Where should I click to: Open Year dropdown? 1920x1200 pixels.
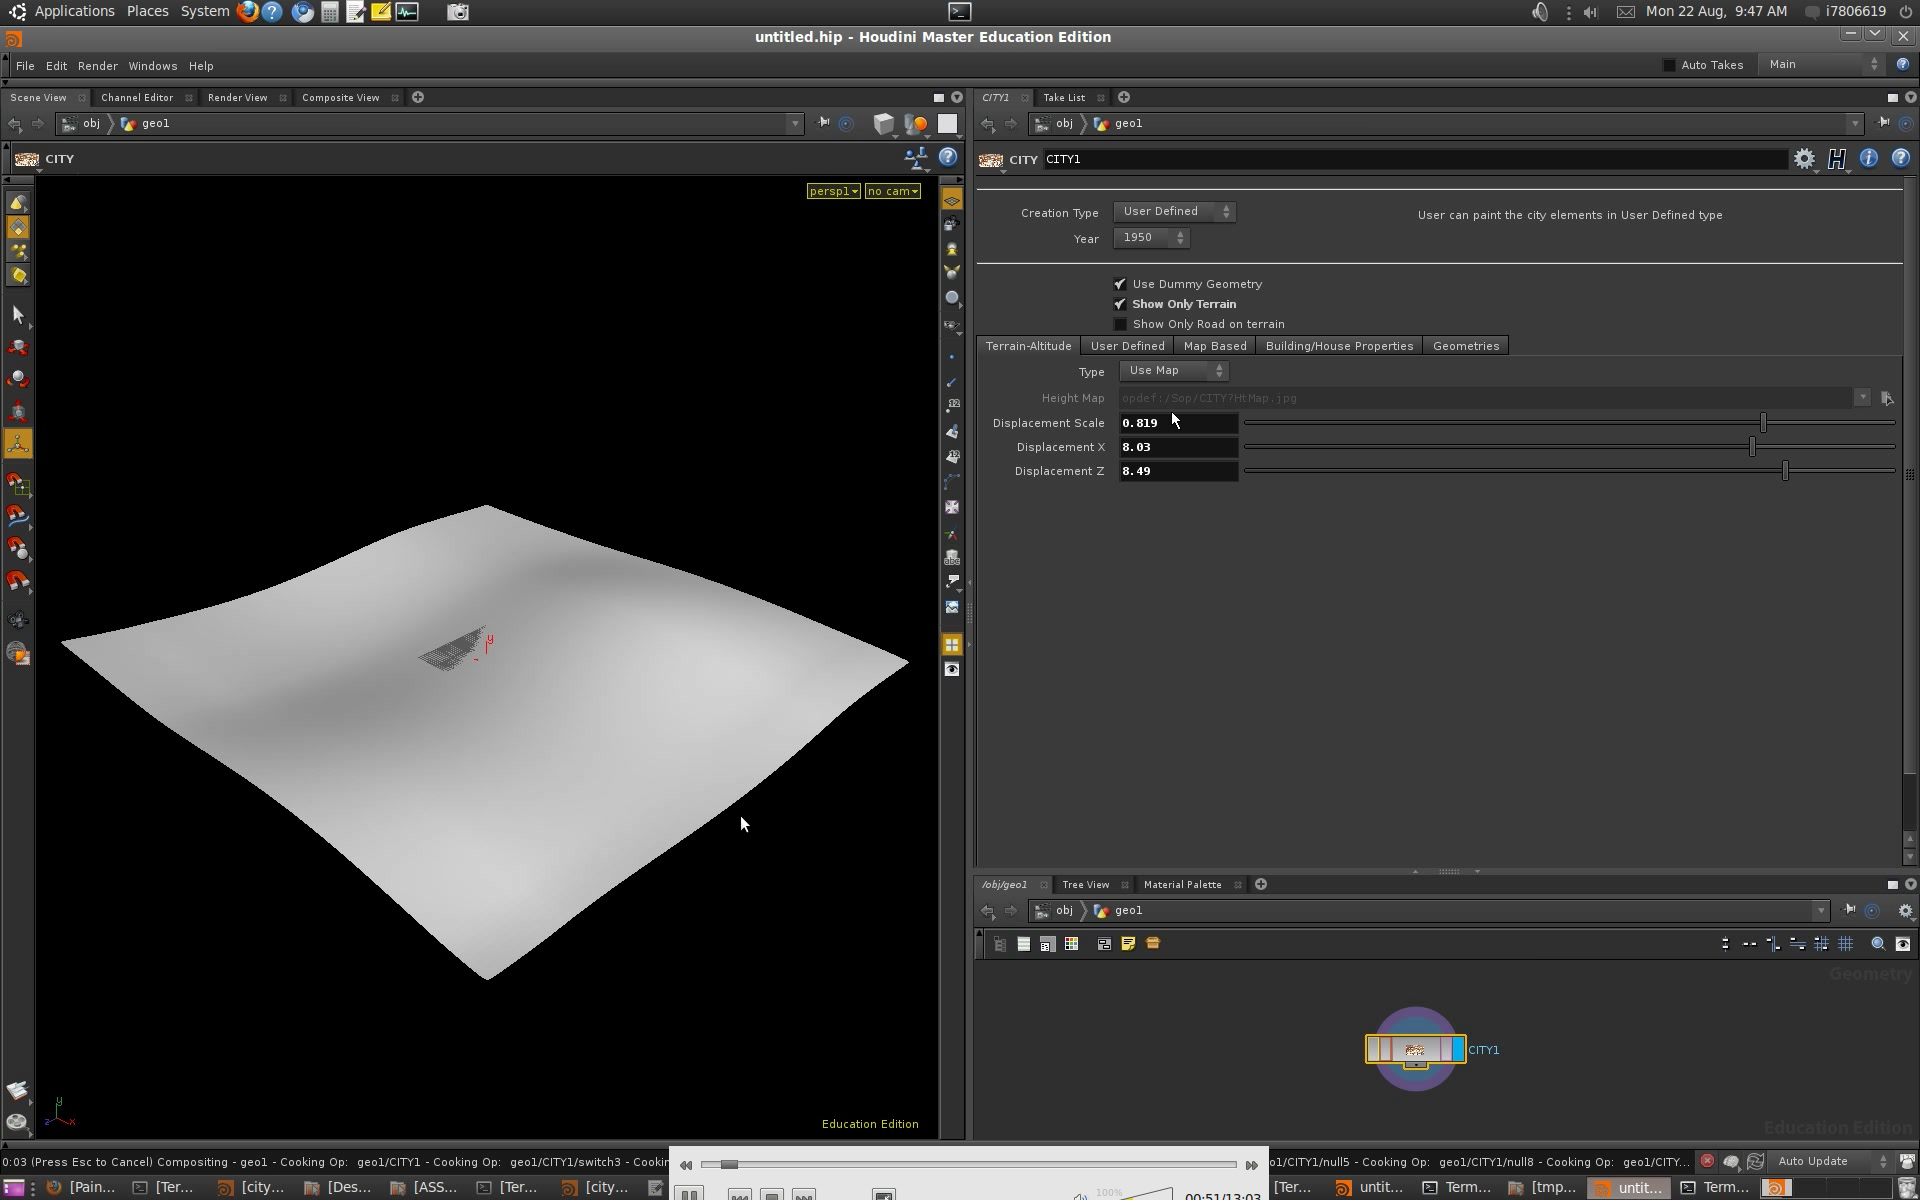(x=1151, y=238)
